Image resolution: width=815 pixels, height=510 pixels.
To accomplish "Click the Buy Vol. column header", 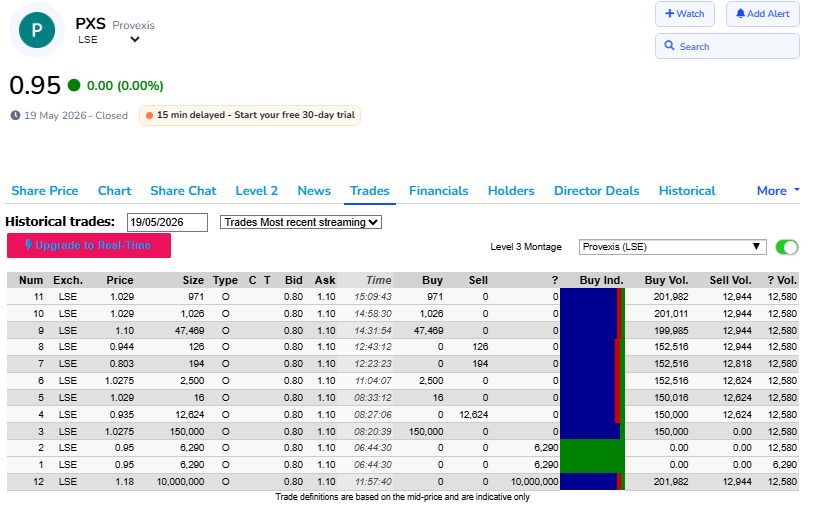I will coord(666,280).
